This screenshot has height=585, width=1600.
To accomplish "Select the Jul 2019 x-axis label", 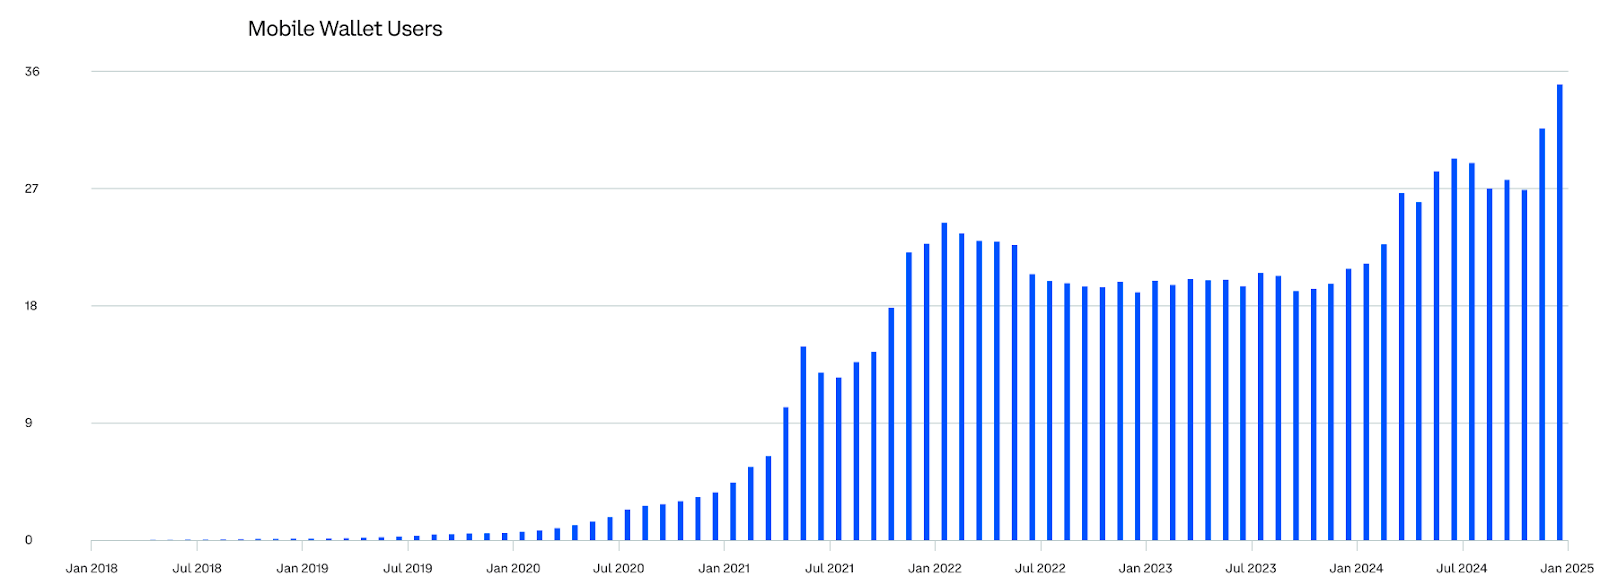I will pos(408,568).
